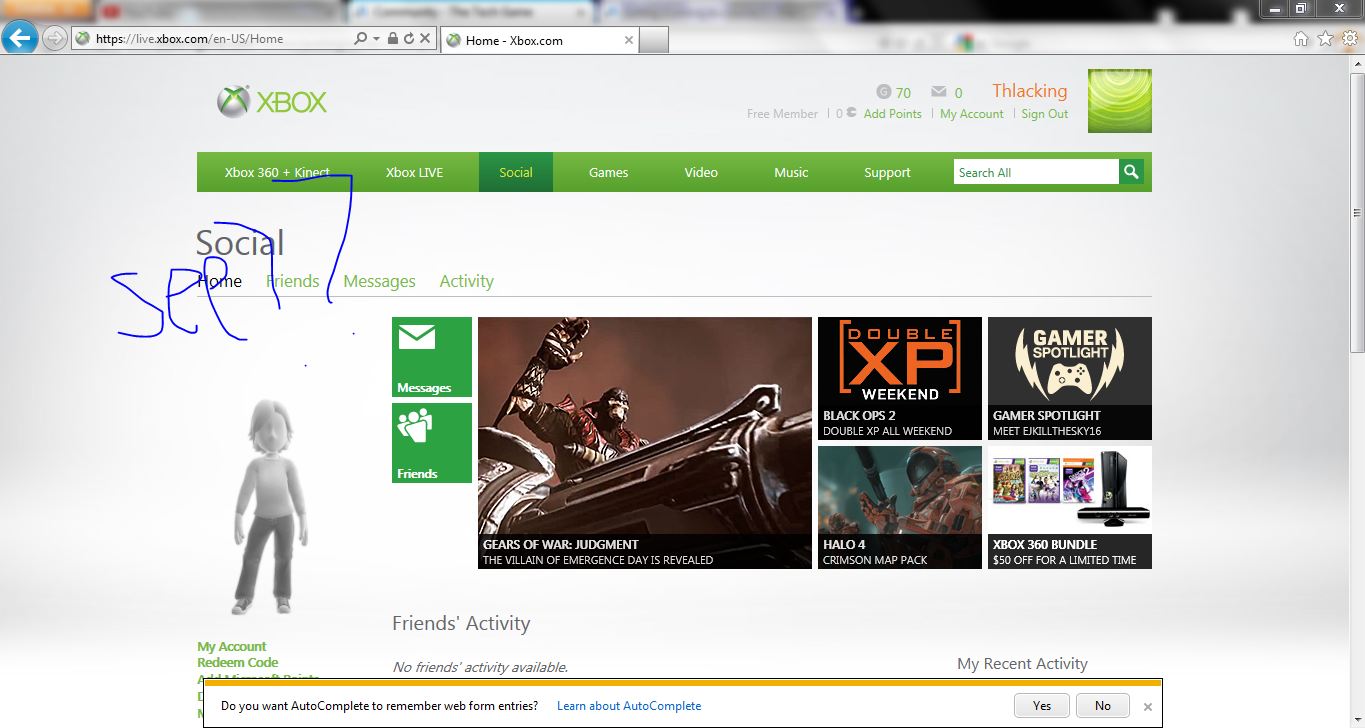The image size is (1365, 728).
Task: Open the address bar dropdown arrow
Action: coord(376,39)
